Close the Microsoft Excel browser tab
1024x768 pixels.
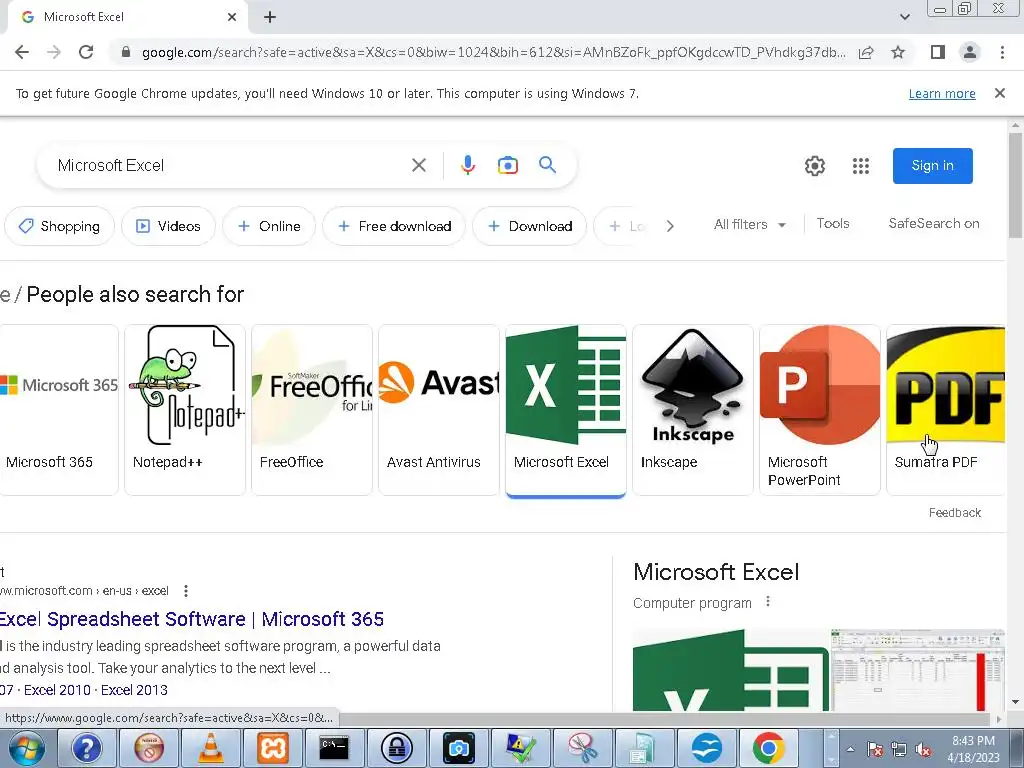point(232,17)
